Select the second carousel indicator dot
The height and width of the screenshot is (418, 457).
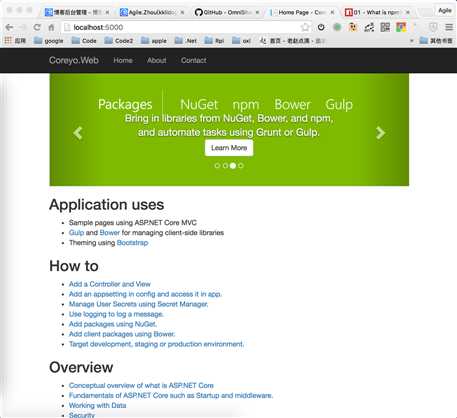[225, 166]
